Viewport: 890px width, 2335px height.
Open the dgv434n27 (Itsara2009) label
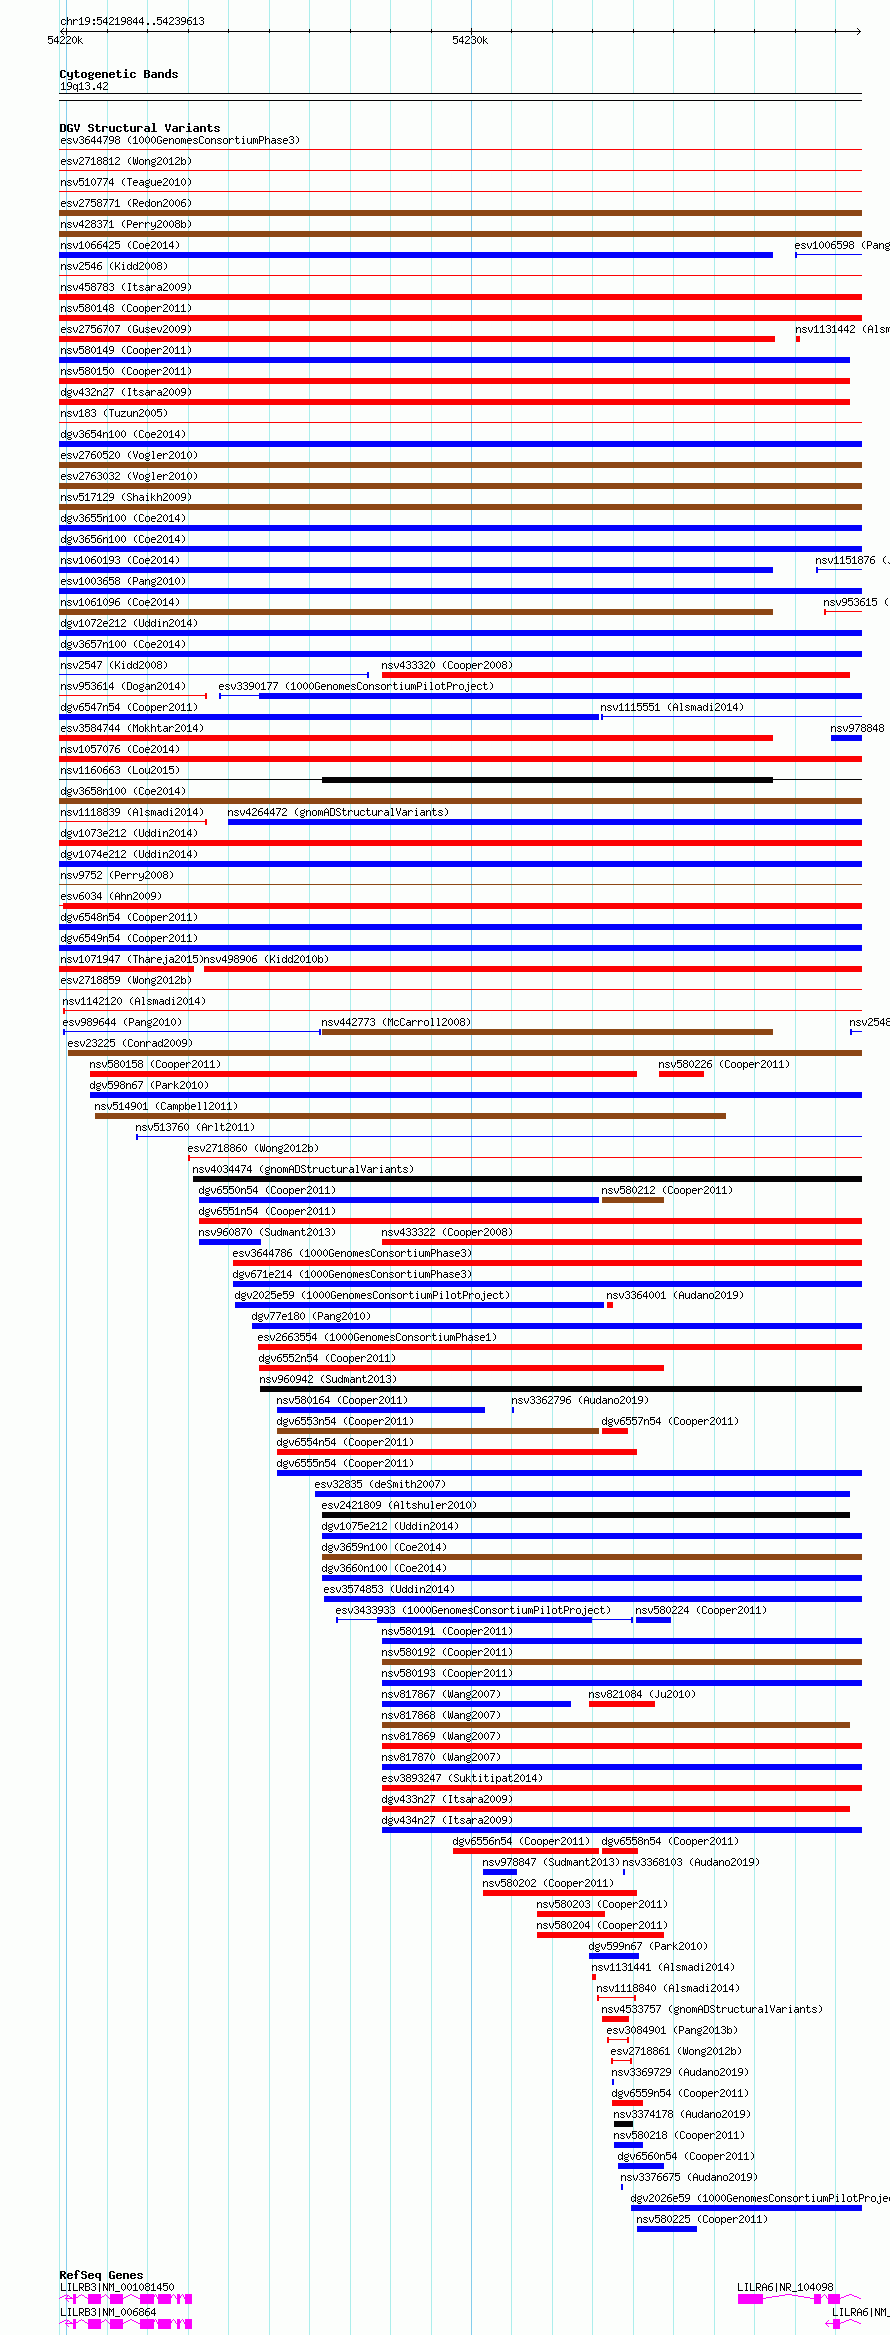(x=447, y=1820)
